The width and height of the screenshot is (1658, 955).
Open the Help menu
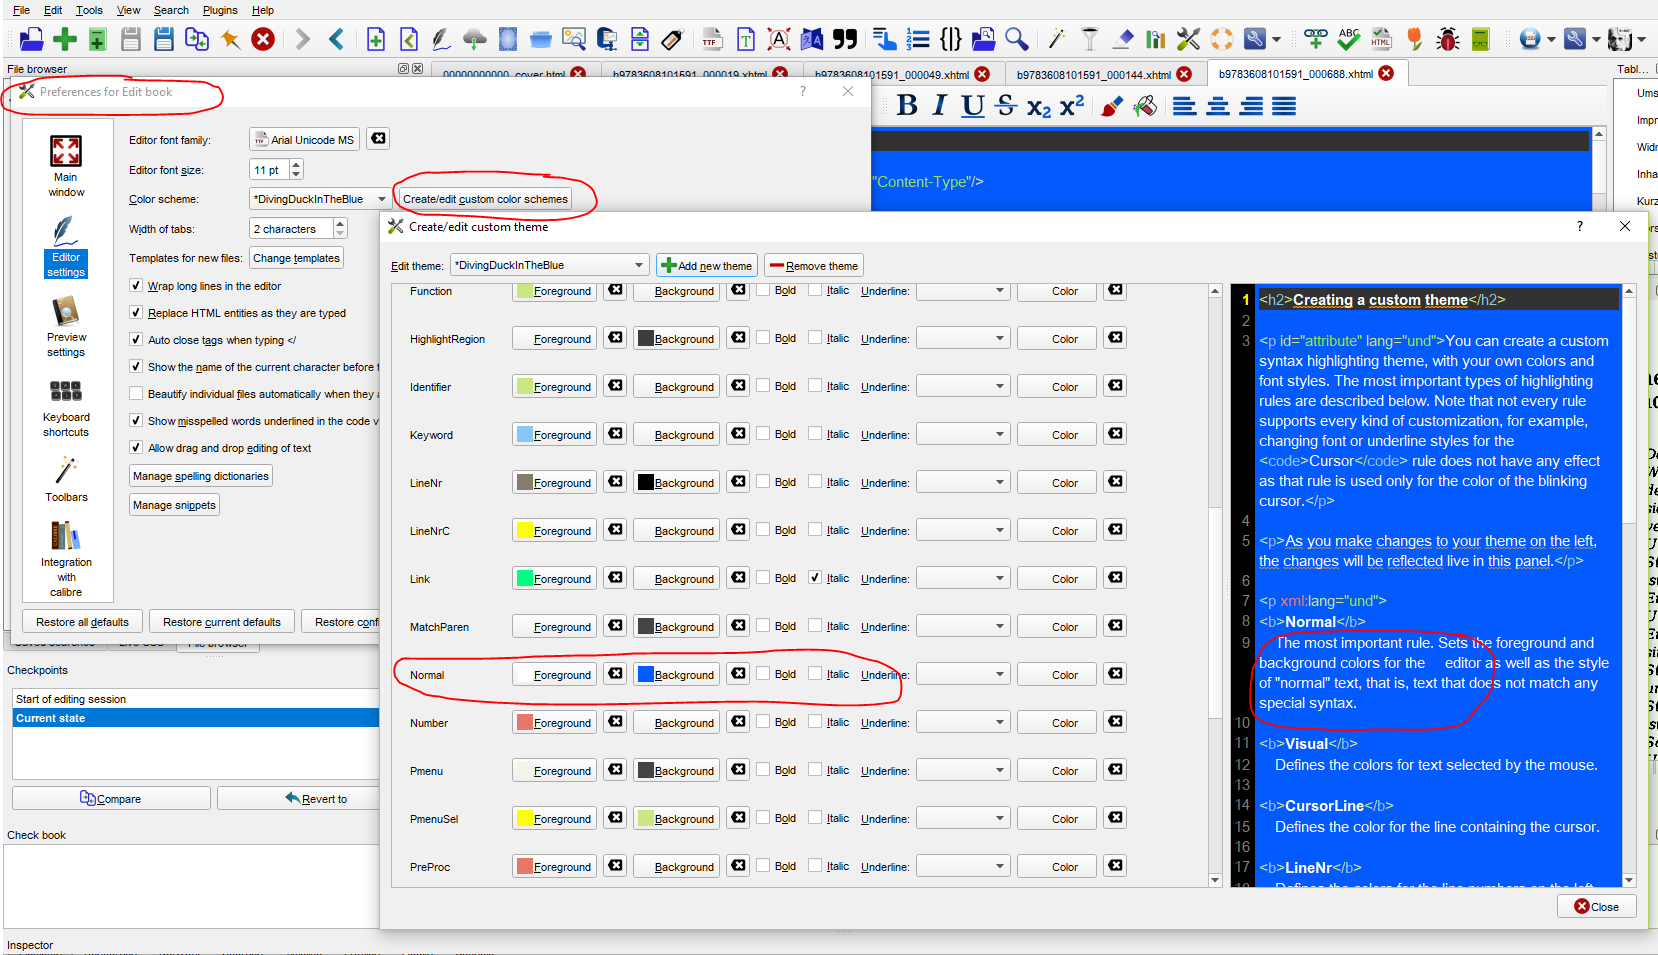tap(263, 10)
